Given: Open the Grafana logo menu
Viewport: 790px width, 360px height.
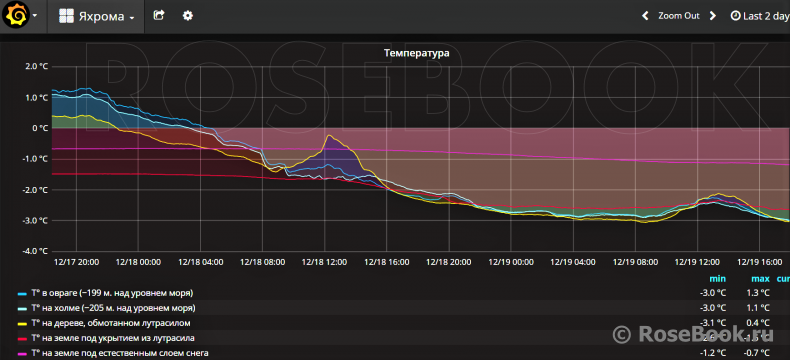Looking at the screenshot, I should [x=16, y=16].
